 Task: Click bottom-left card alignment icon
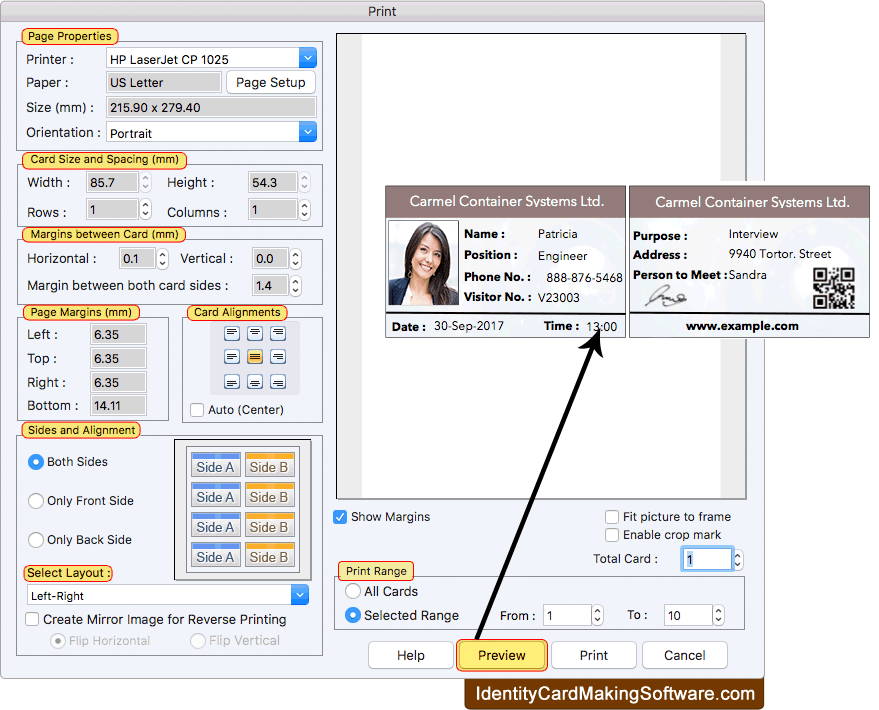(x=232, y=381)
